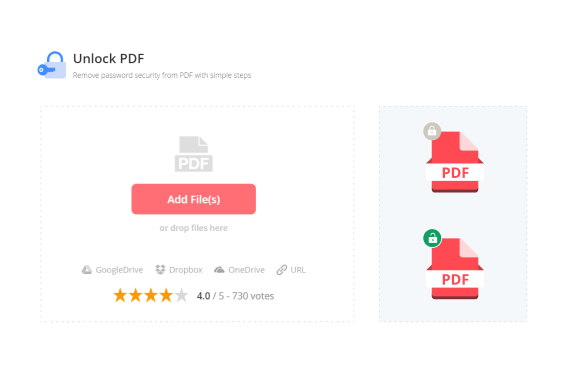Select the locked red PDF illustration
Viewport: 565px width, 378px height.
point(455,161)
